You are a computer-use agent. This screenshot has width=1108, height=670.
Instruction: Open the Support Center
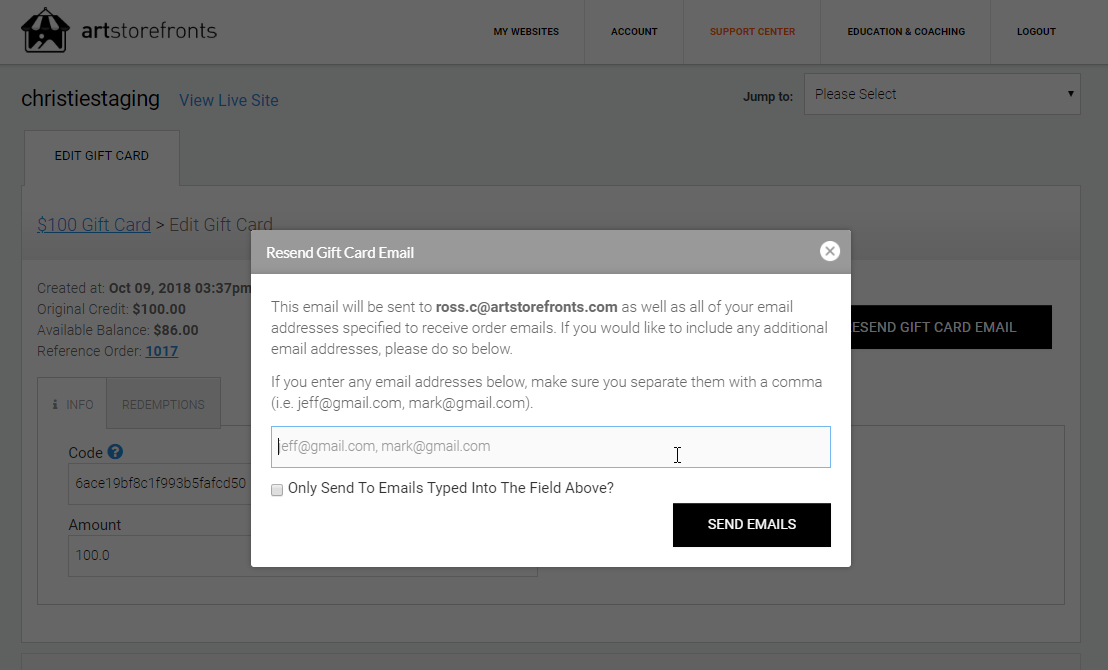(751, 31)
